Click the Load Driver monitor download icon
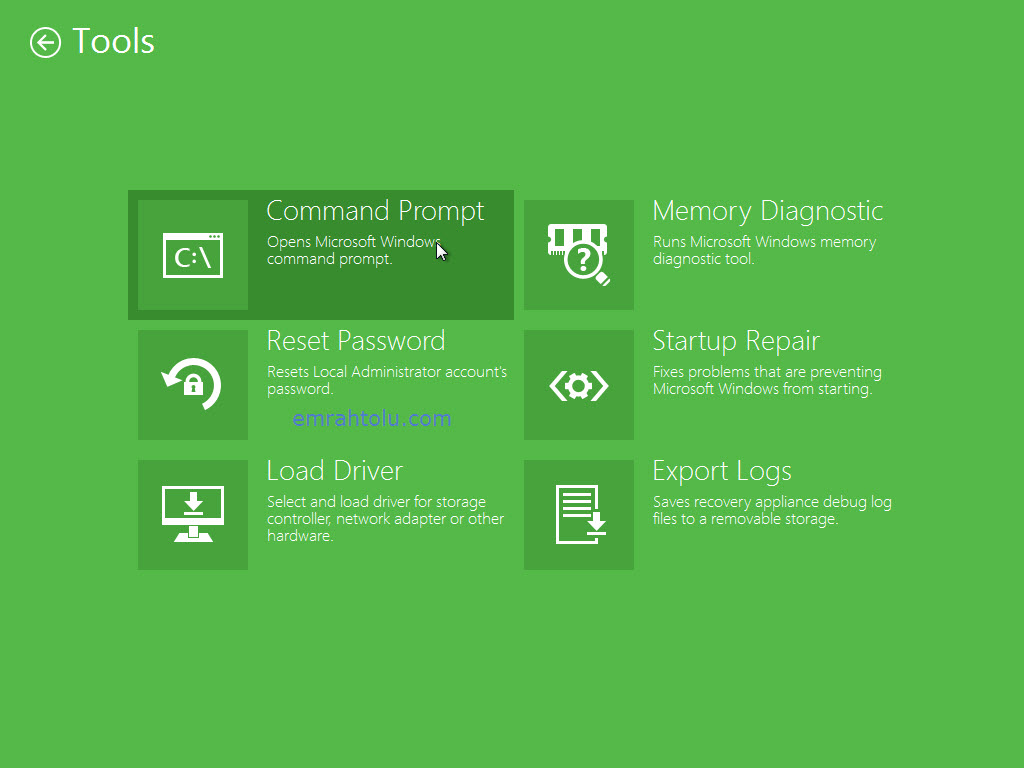The image size is (1024, 768). (x=193, y=515)
